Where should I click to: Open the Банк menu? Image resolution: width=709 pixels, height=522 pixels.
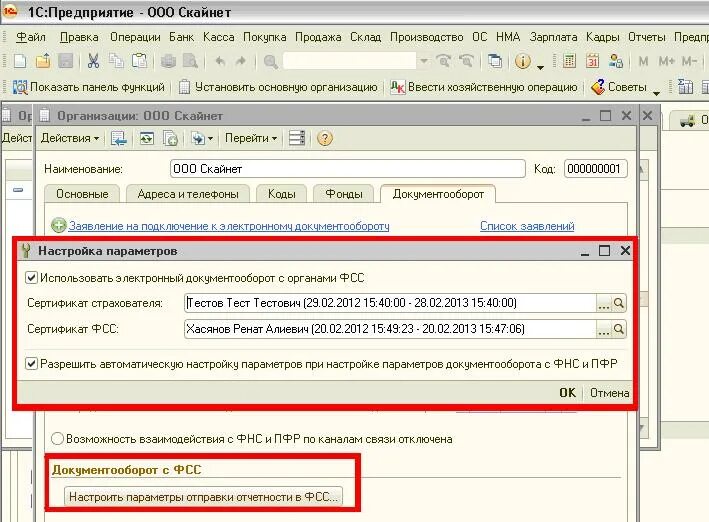[x=181, y=37]
